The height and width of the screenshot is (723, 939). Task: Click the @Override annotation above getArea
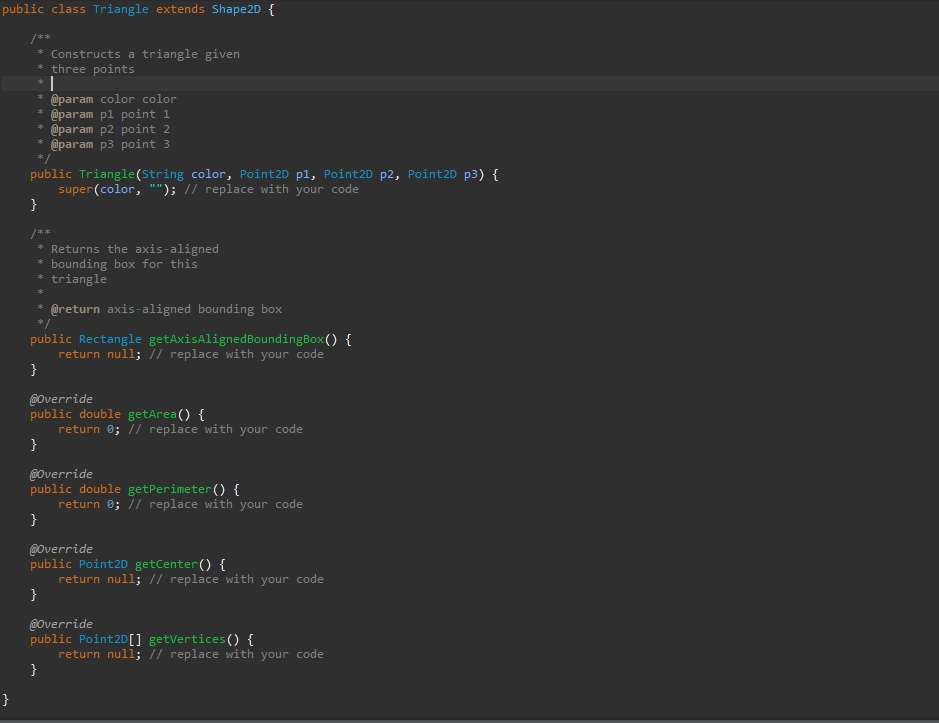pos(60,399)
